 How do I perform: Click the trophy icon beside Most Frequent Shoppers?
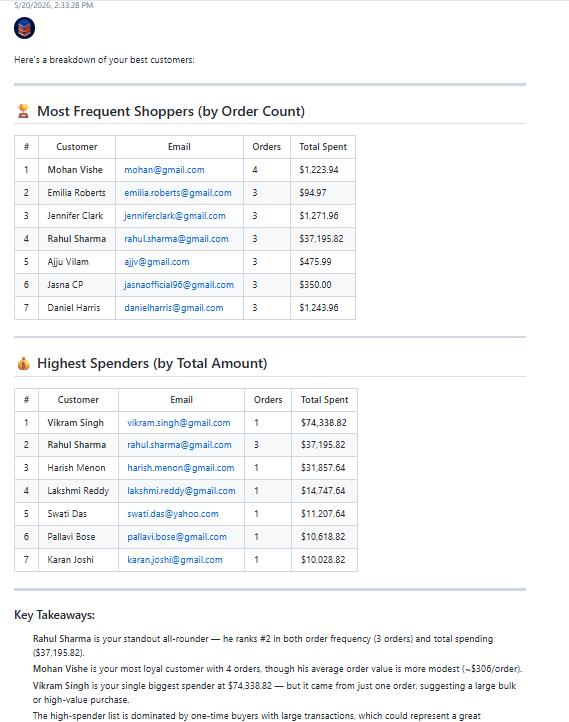point(23,111)
